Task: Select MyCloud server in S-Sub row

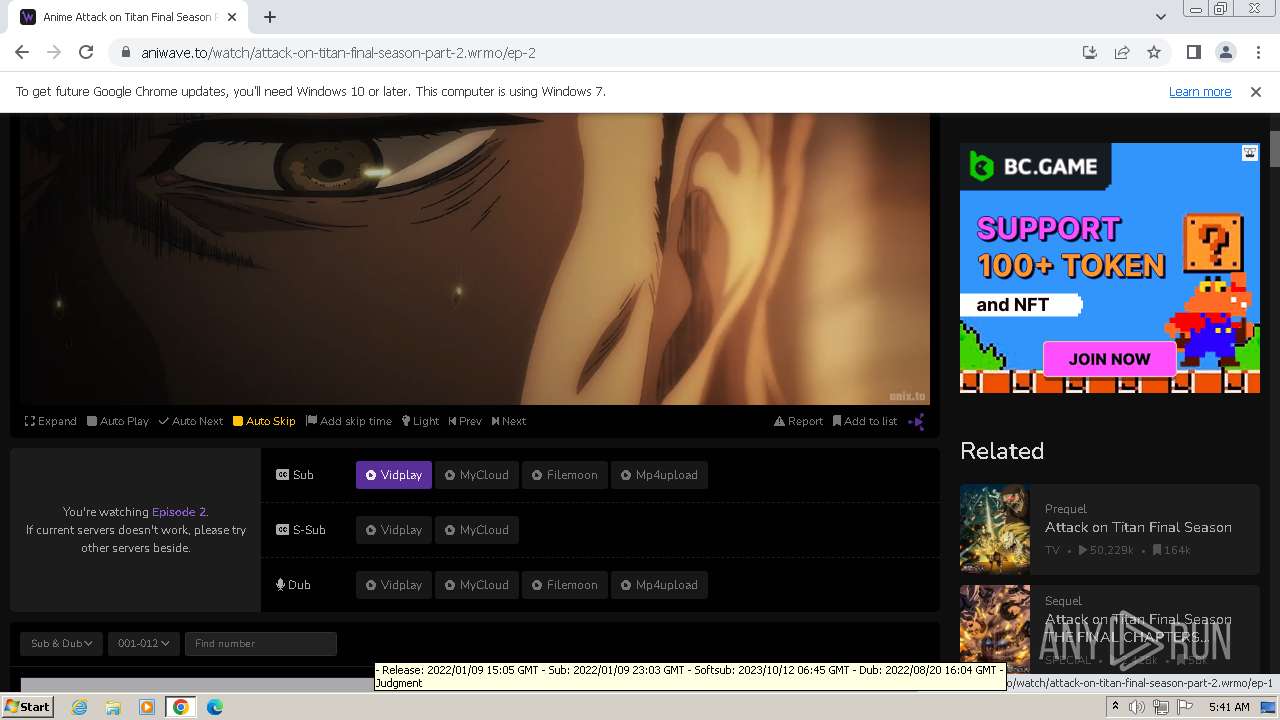Action: click(477, 530)
